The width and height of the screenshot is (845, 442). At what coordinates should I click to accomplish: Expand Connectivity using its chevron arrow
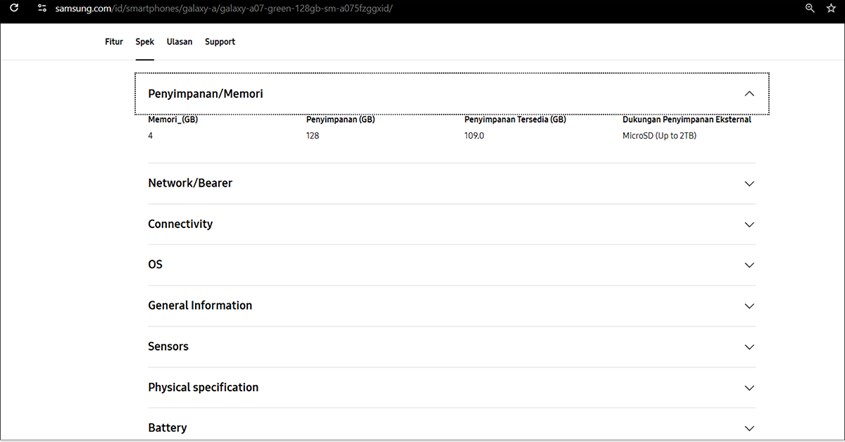[x=749, y=225]
